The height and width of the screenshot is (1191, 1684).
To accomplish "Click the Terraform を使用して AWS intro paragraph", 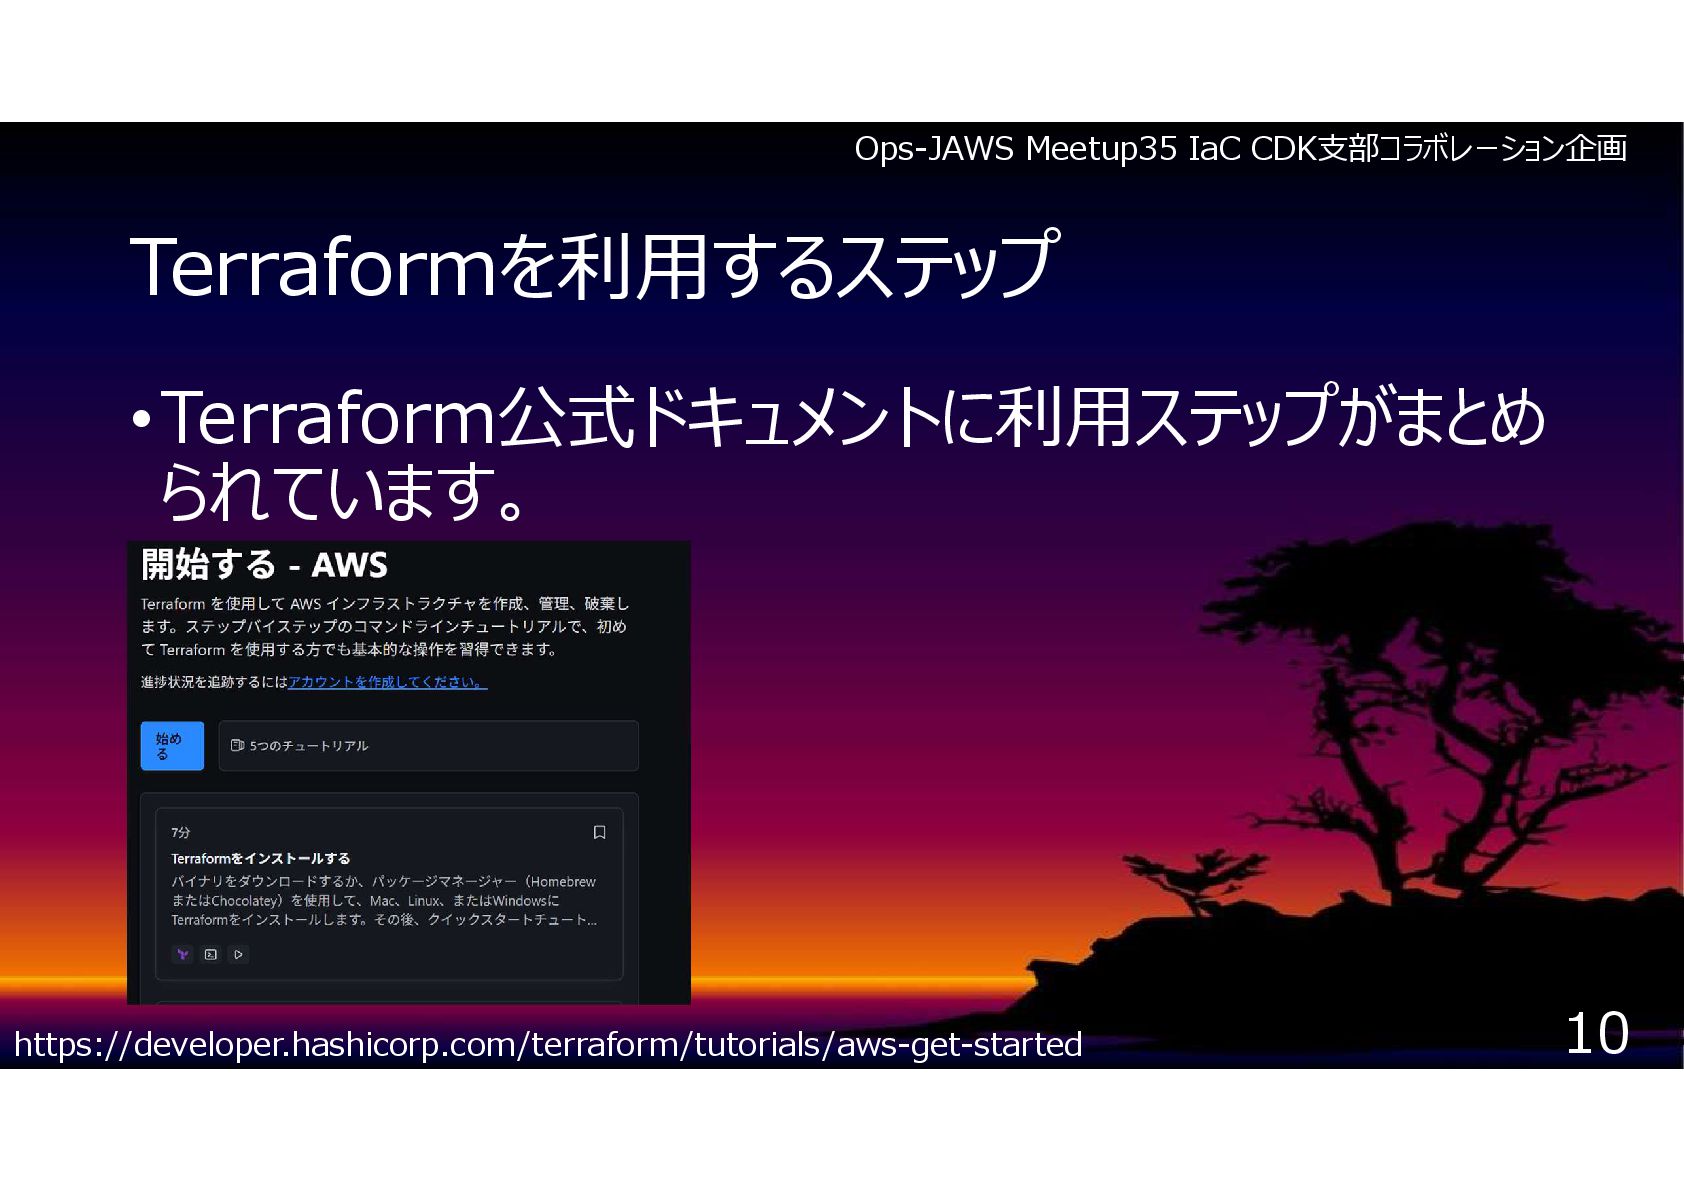I will coord(385,626).
